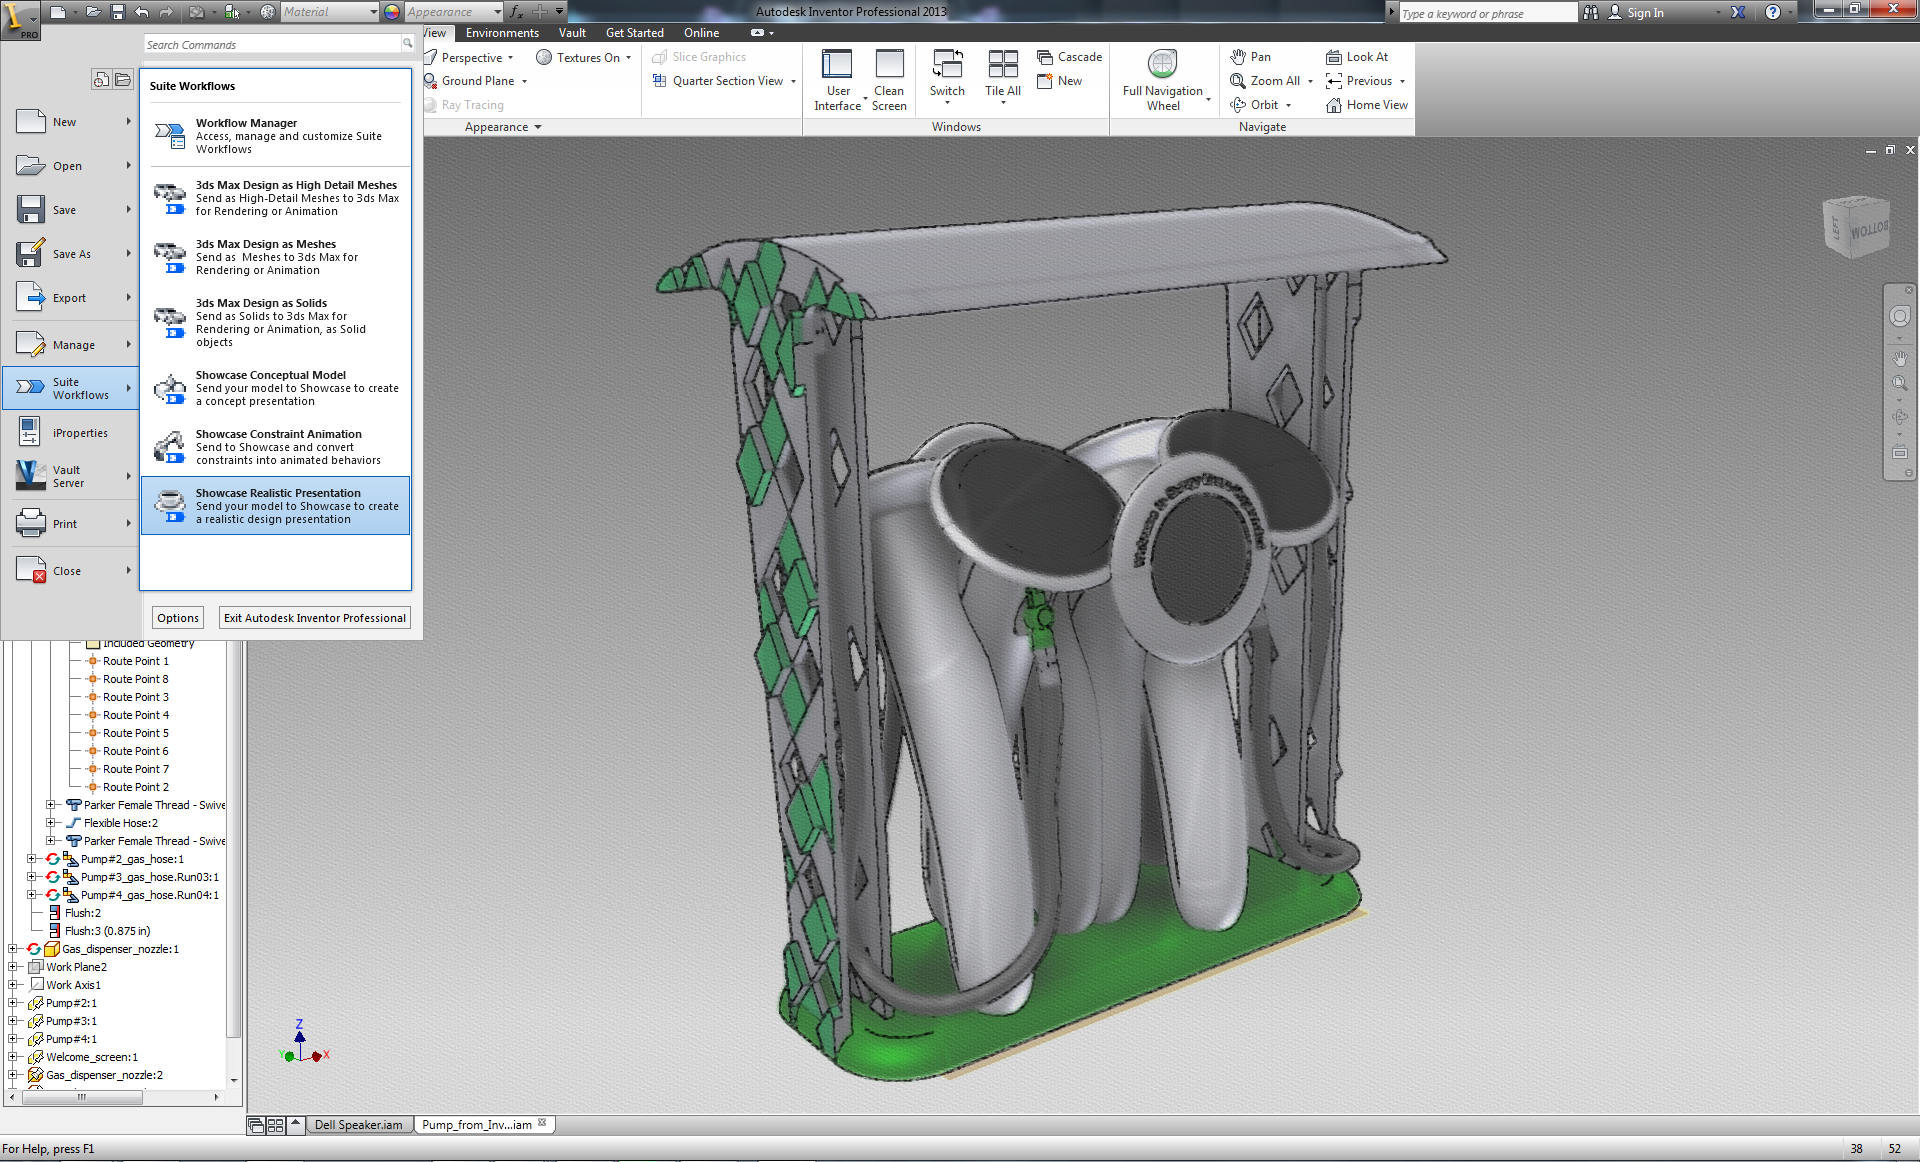Click Sign In link
Image resolution: width=1920 pixels, height=1162 pixels.
1645,12
